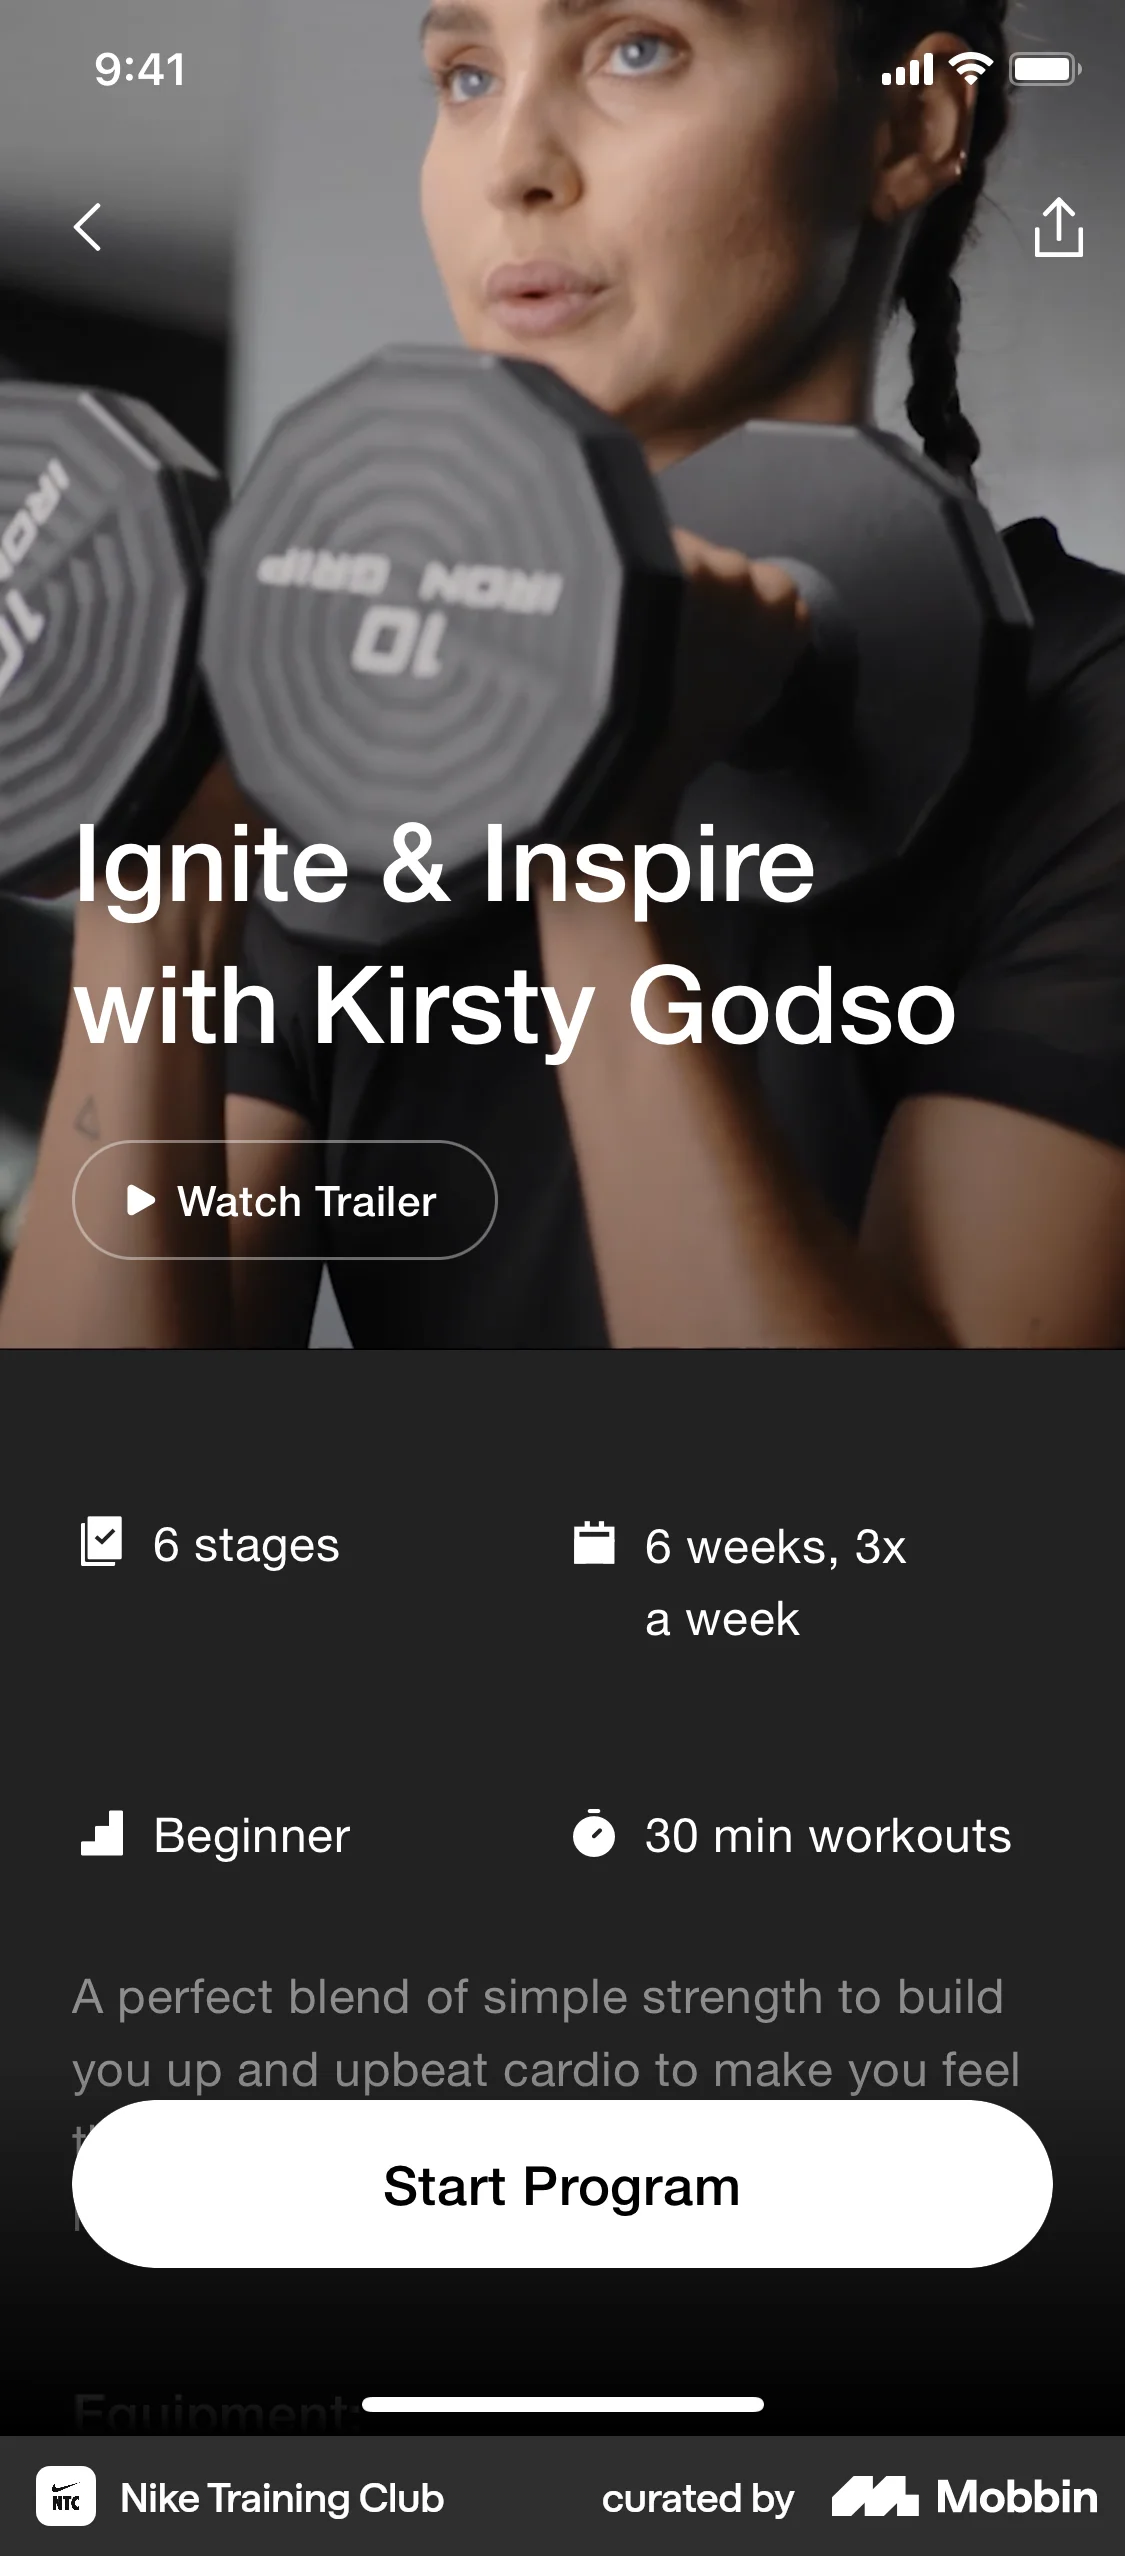Tap the back arrow icon
This screenshot has width=1125, height=2556.
tap(88, 227)
